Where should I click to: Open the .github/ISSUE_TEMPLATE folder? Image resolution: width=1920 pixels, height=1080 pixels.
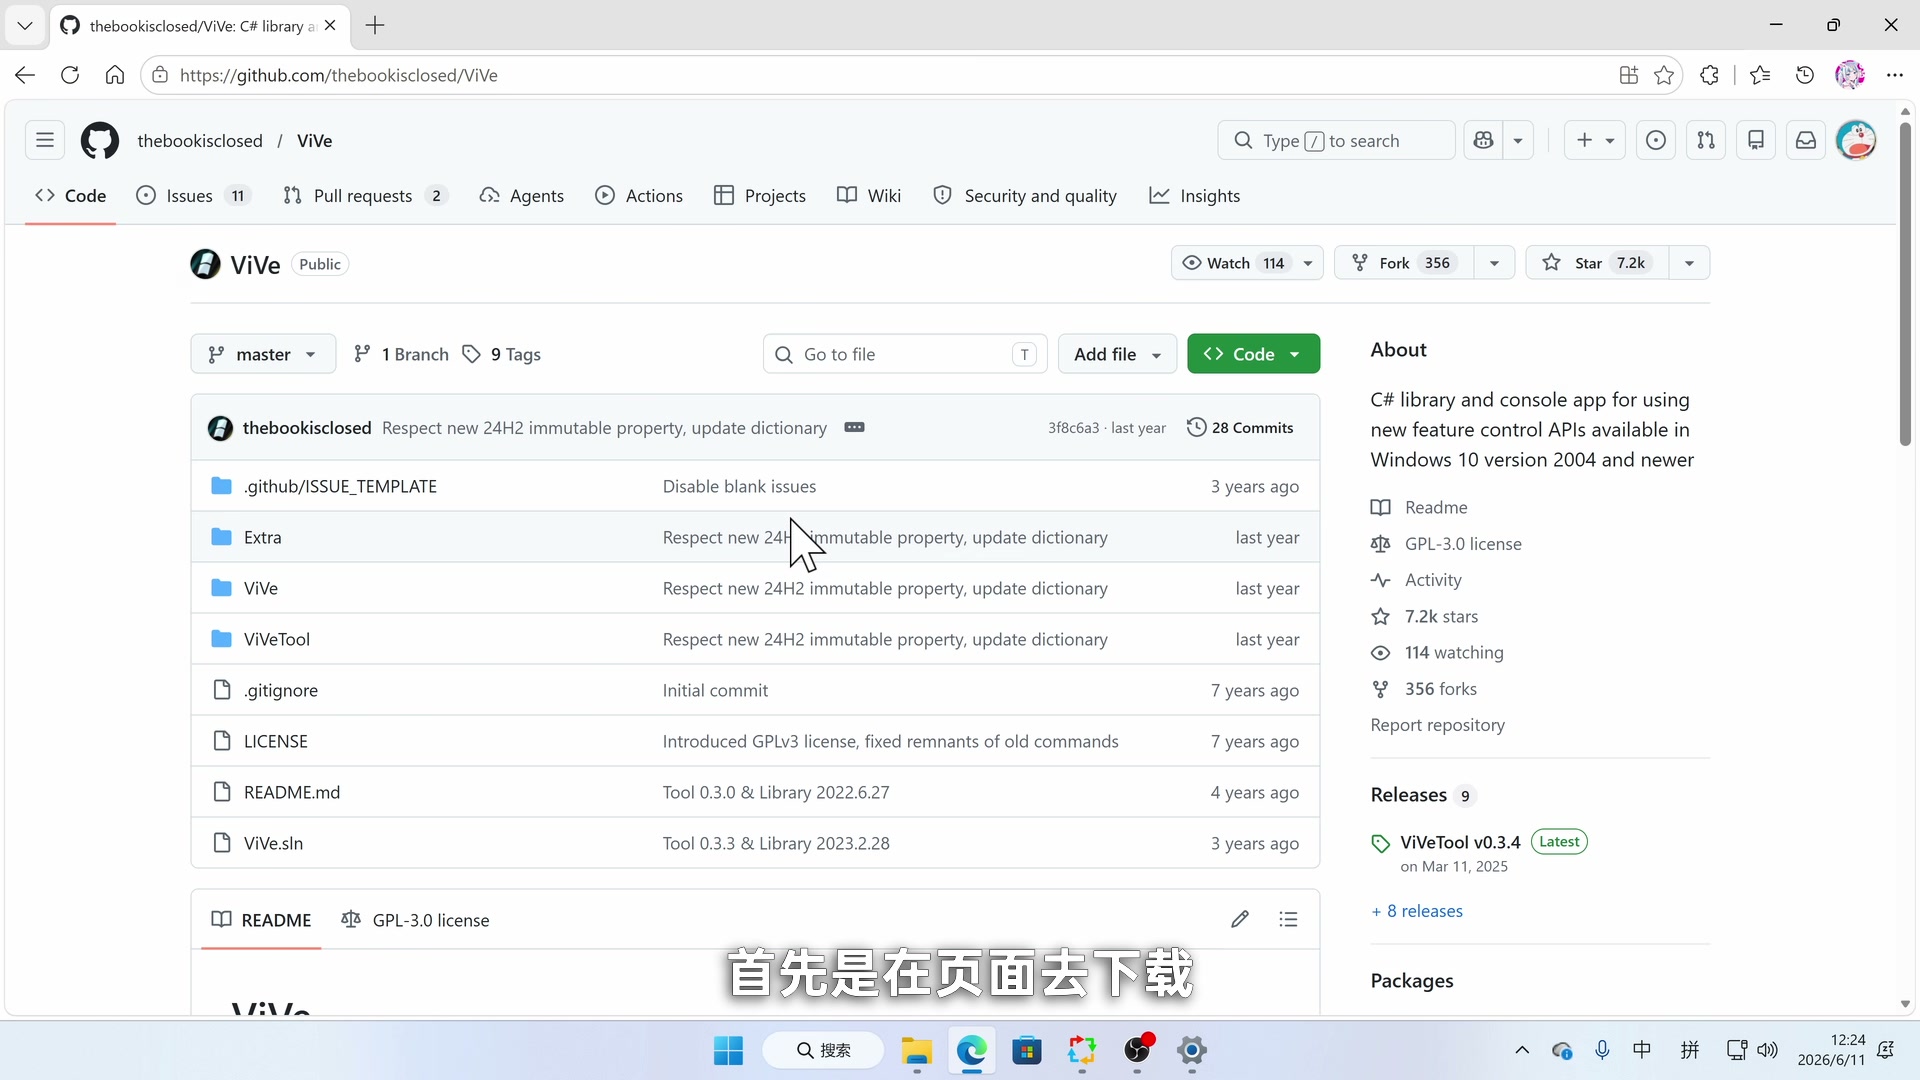340,486
